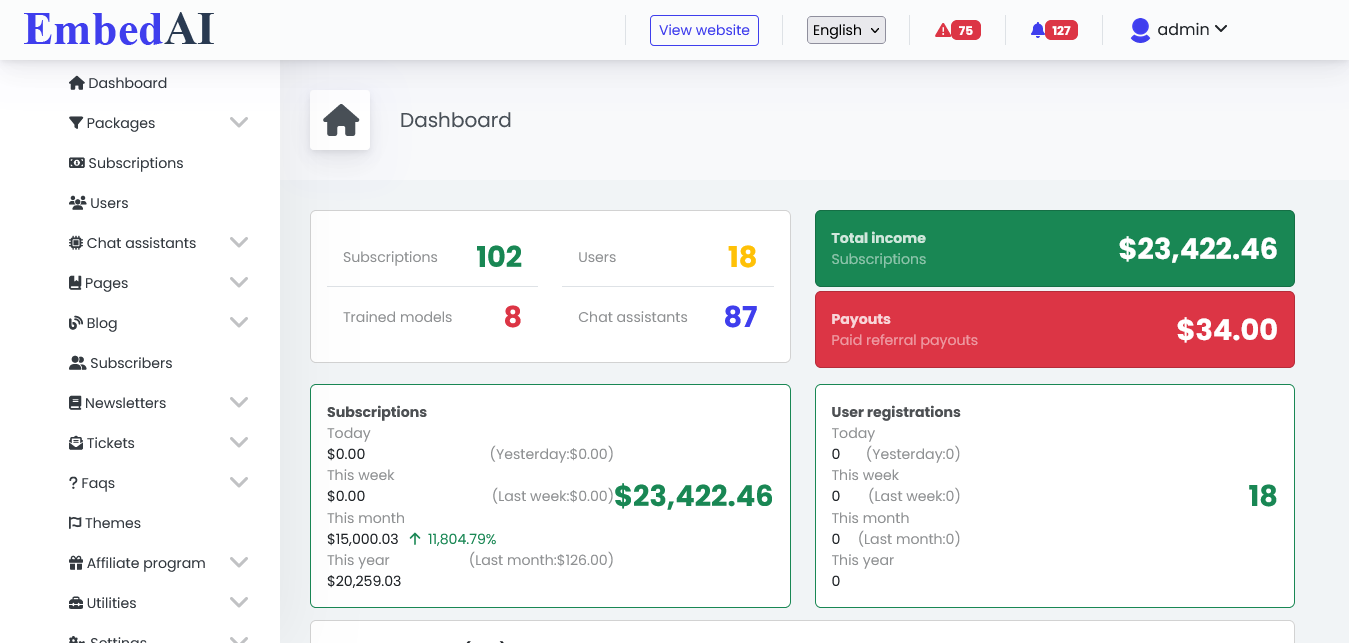Expand the Packages submenu chevron

tap(239, 122)
